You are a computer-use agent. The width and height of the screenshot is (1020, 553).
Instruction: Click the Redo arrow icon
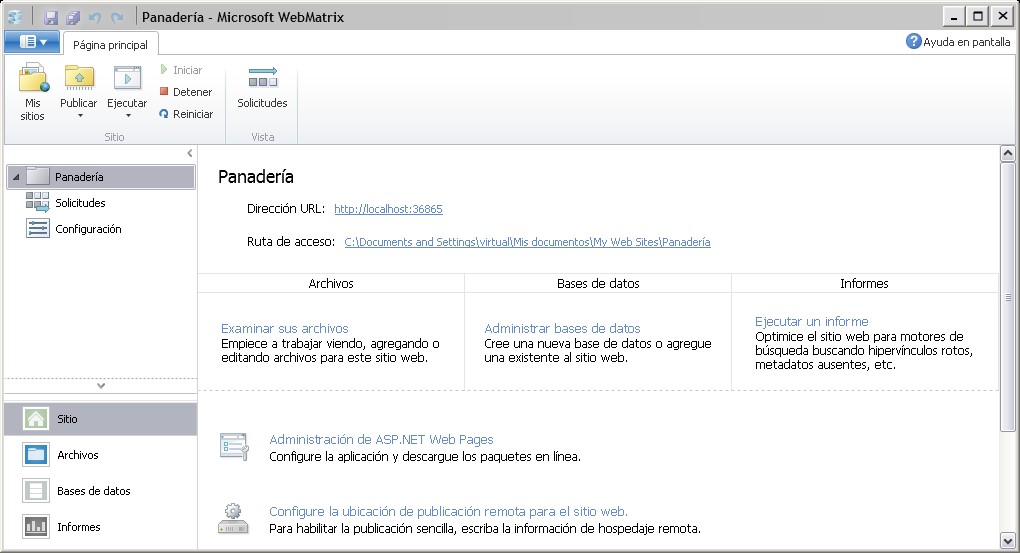(117, 18)
